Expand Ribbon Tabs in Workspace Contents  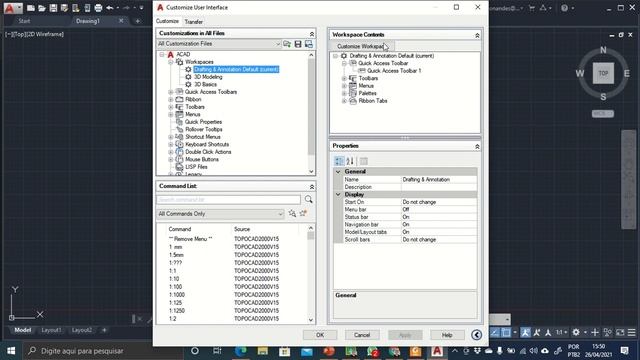344,101
